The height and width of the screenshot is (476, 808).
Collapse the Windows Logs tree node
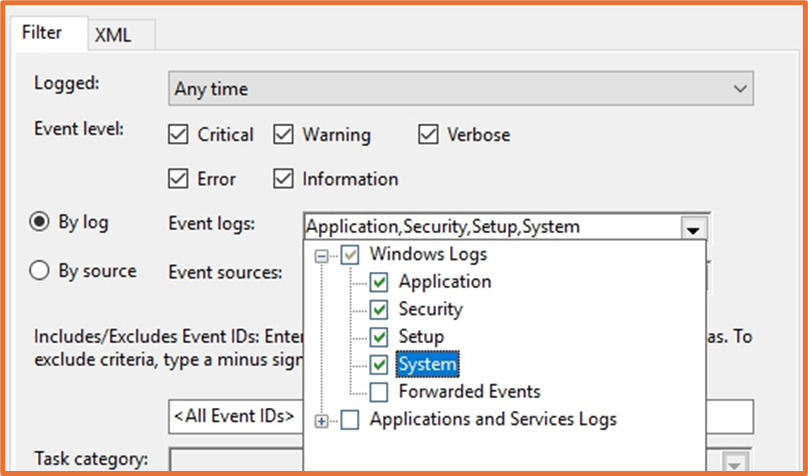click(322, 256)
